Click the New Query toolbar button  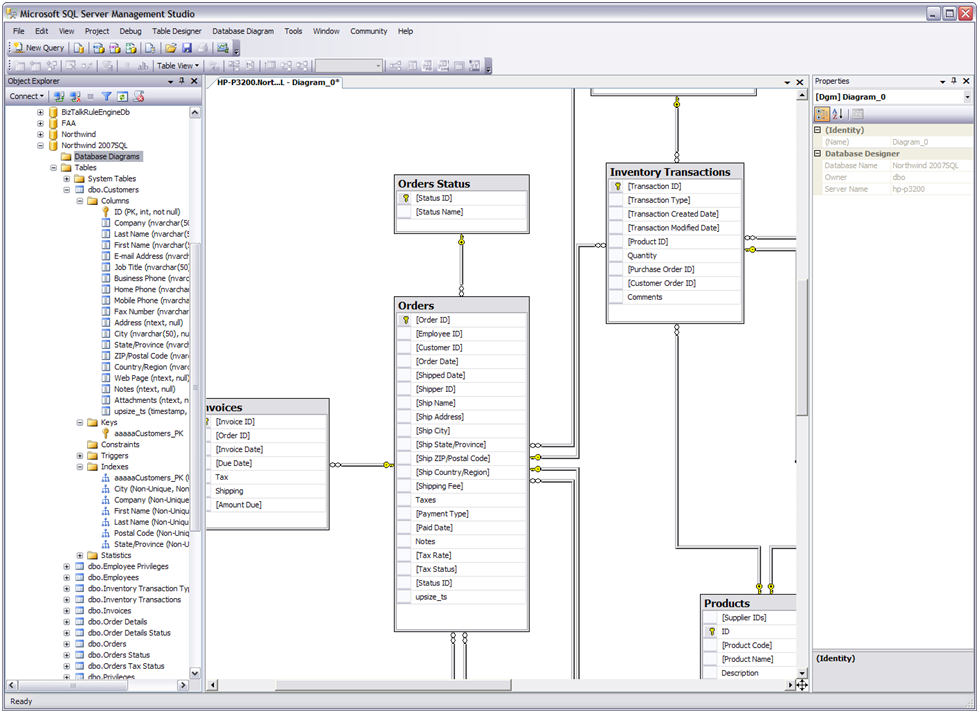(x=39, y=47)
